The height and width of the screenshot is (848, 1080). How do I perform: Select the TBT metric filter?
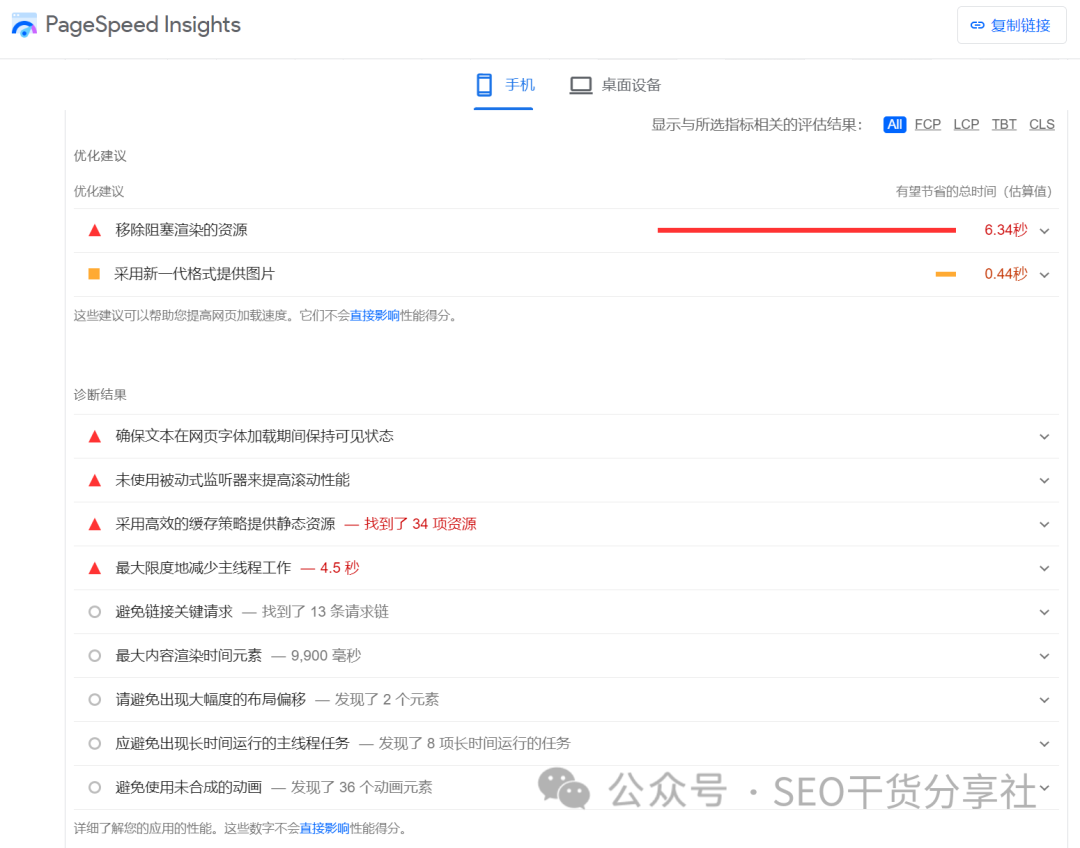click(x=1004, y=124)
